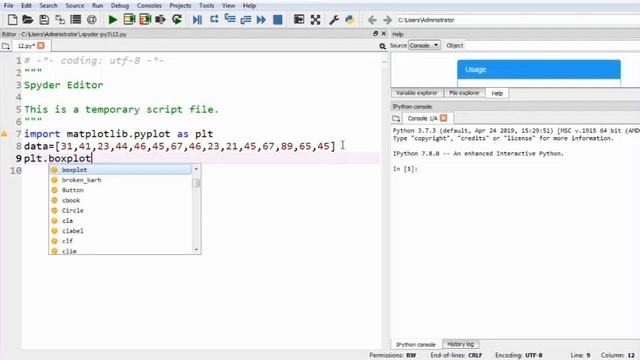
Task: Open the Help menu
Action: (249, 6)
